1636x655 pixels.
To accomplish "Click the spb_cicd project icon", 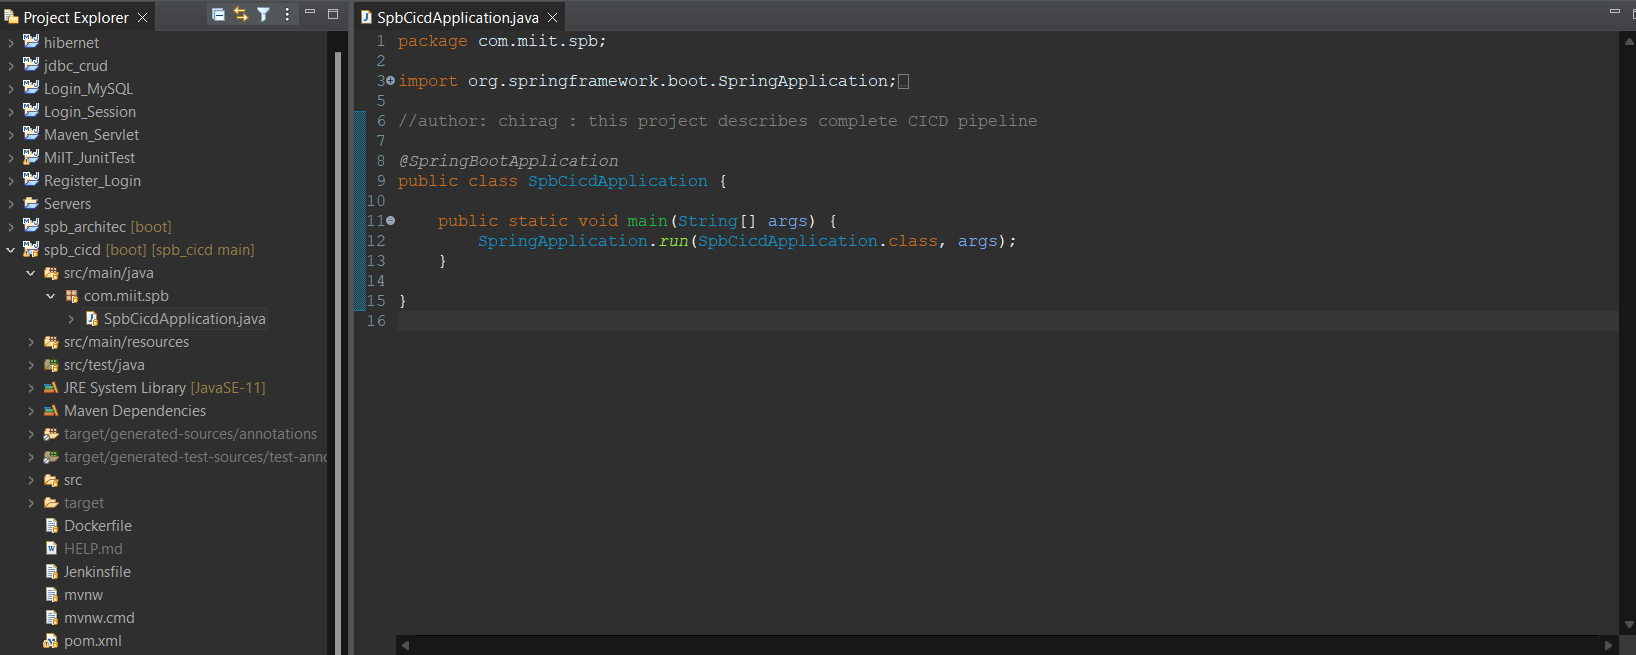I will [x=31, y=249].
